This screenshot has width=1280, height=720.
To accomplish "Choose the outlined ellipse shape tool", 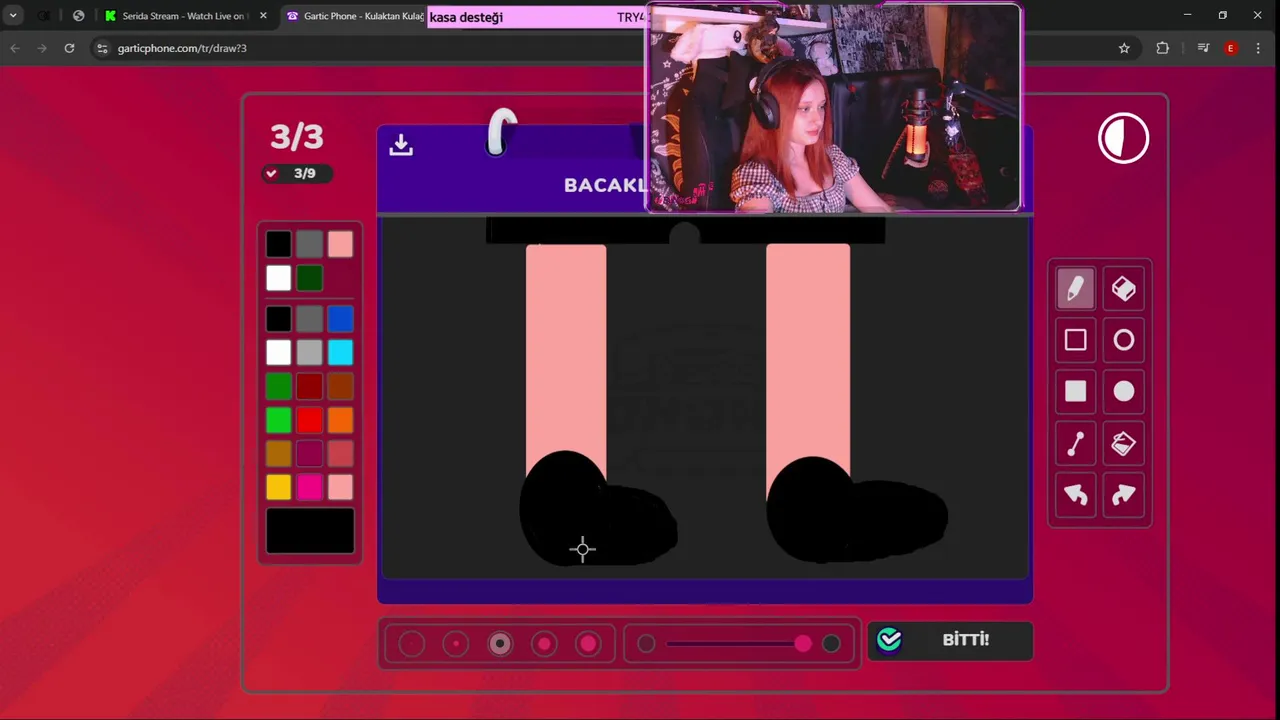I will point(1124,340).
